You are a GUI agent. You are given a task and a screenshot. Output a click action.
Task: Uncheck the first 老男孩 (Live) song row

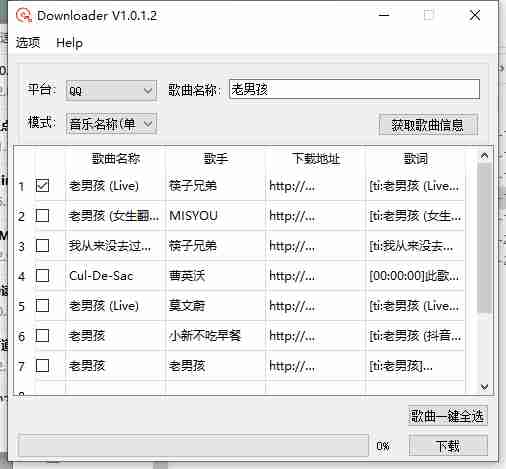point(42,186)
